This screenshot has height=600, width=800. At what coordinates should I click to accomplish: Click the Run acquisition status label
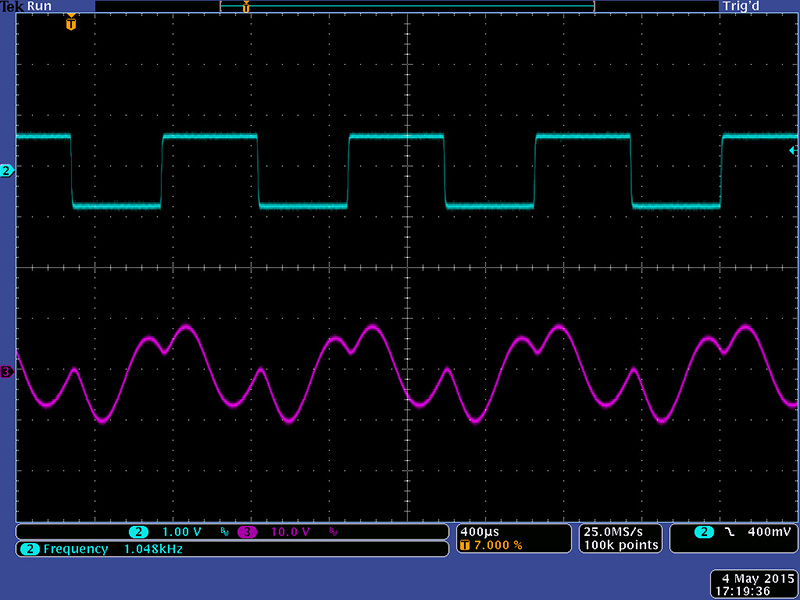click(40, 6)
